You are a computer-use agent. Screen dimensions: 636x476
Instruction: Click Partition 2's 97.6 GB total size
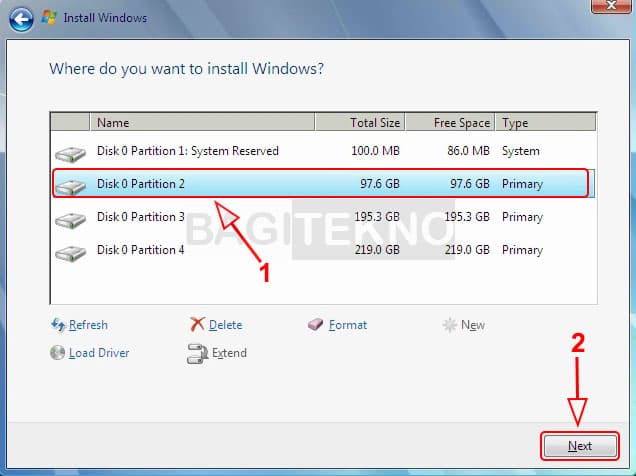380,184
